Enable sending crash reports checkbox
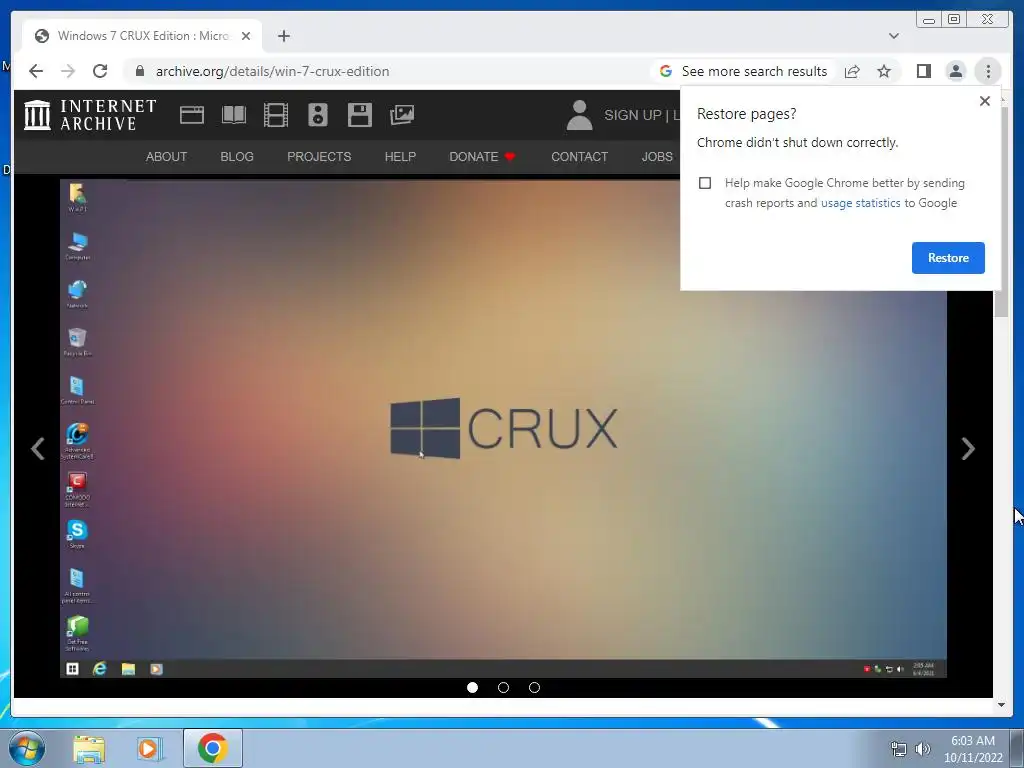The height and width of the screenshot is (768, 1024). click(x=705, y=183)
